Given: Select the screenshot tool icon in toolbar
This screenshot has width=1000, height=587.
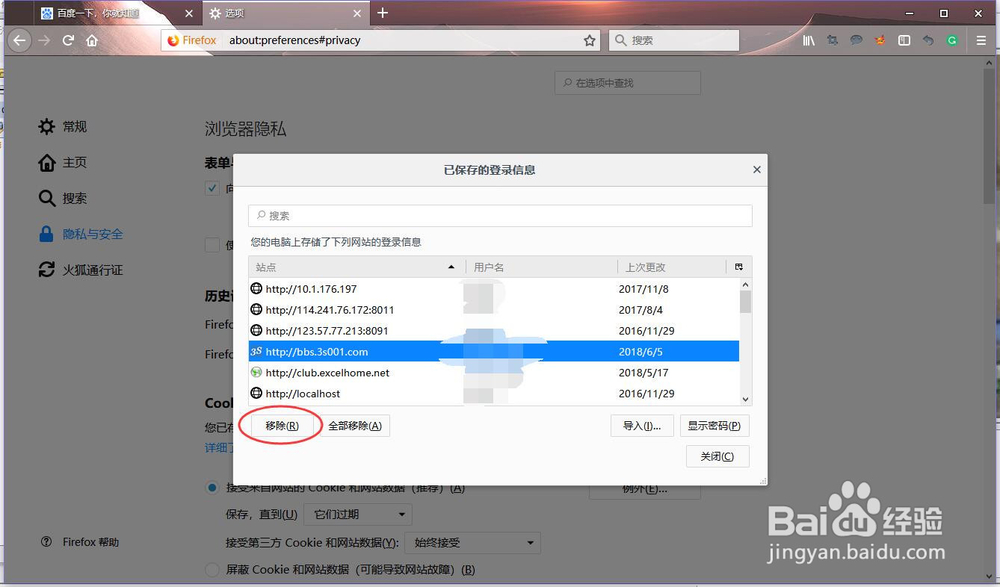Looking at the screenshot, I should (x=832, y=40).
